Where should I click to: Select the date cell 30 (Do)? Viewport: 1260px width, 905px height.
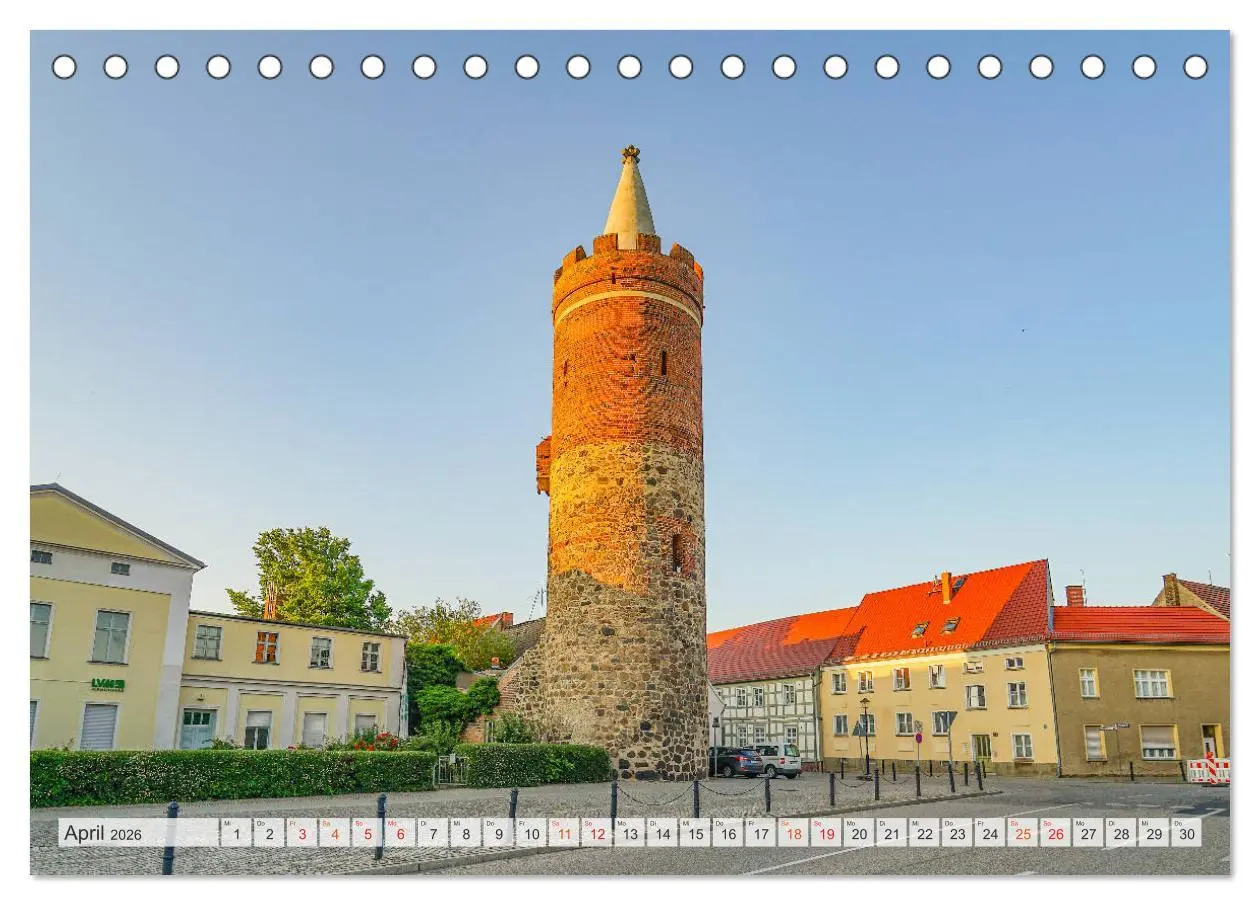pos(1187,833)
